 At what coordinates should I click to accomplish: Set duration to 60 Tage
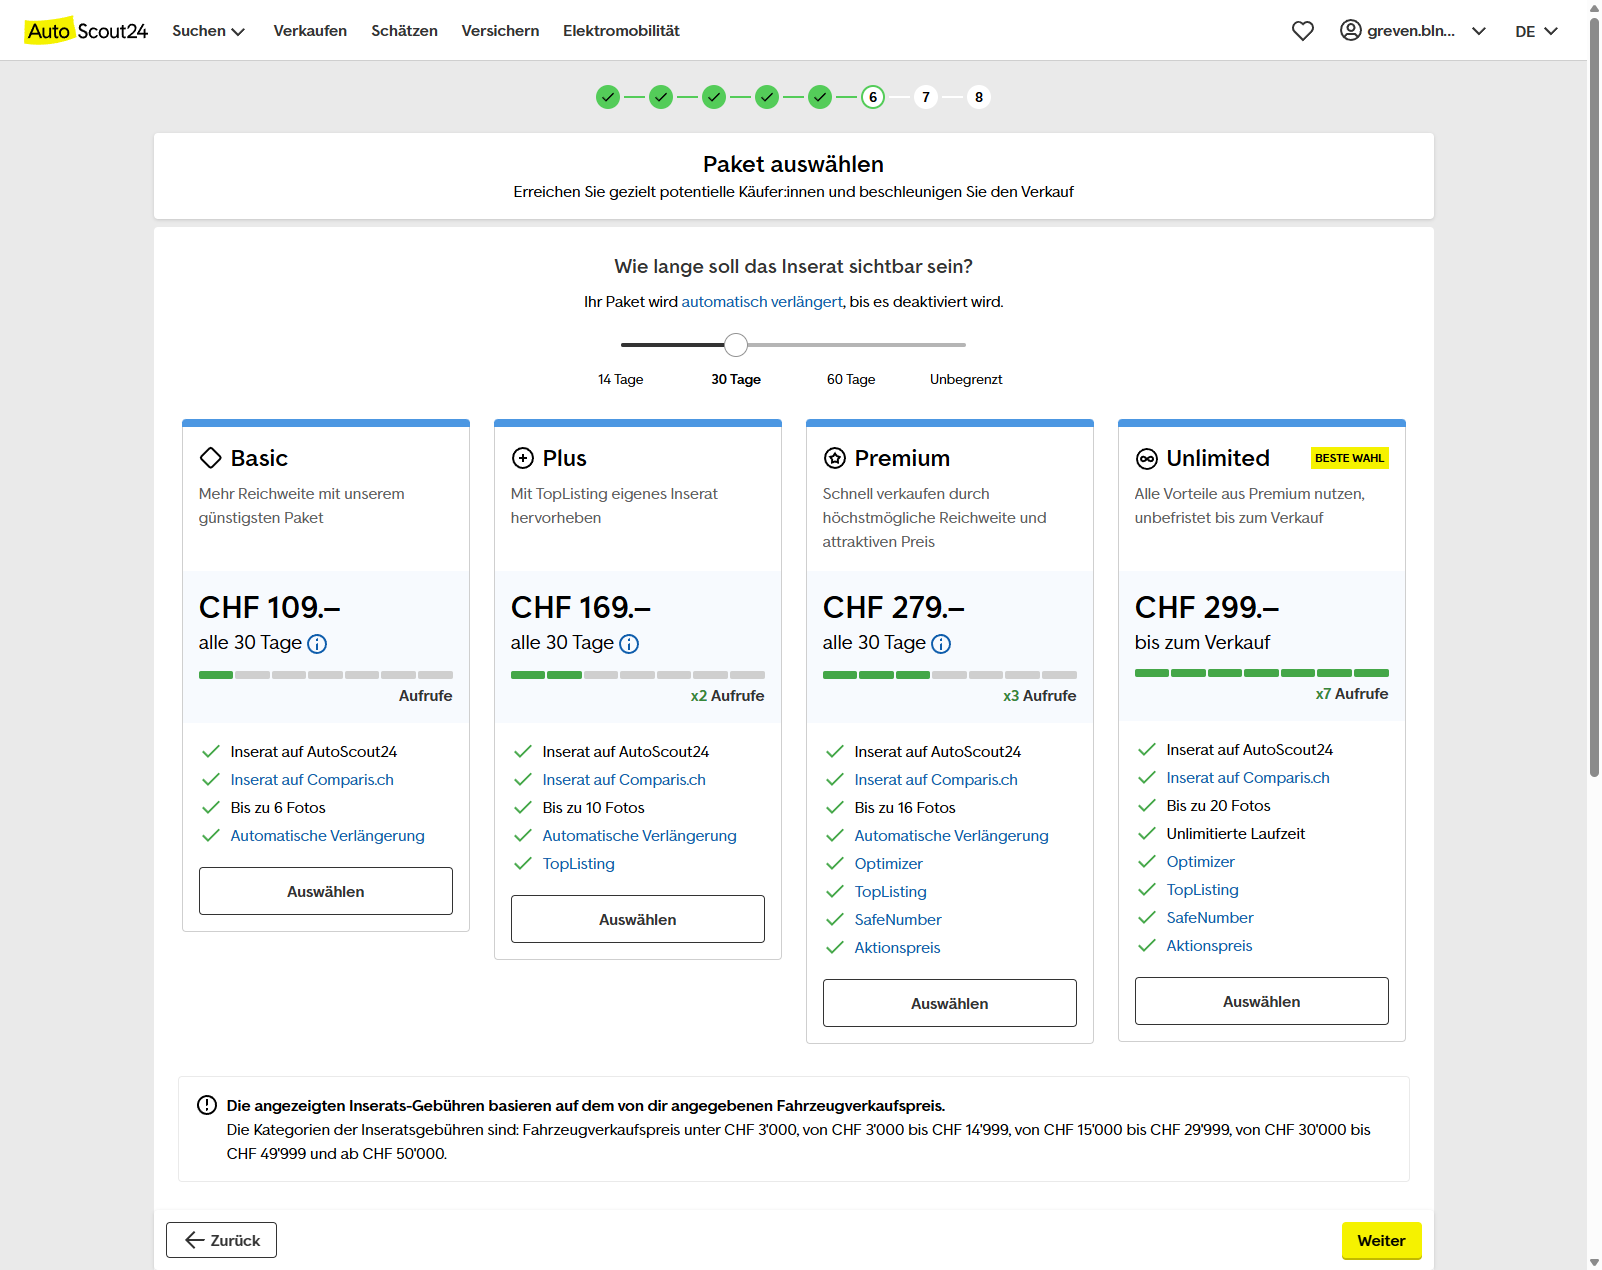click(851, 379)
